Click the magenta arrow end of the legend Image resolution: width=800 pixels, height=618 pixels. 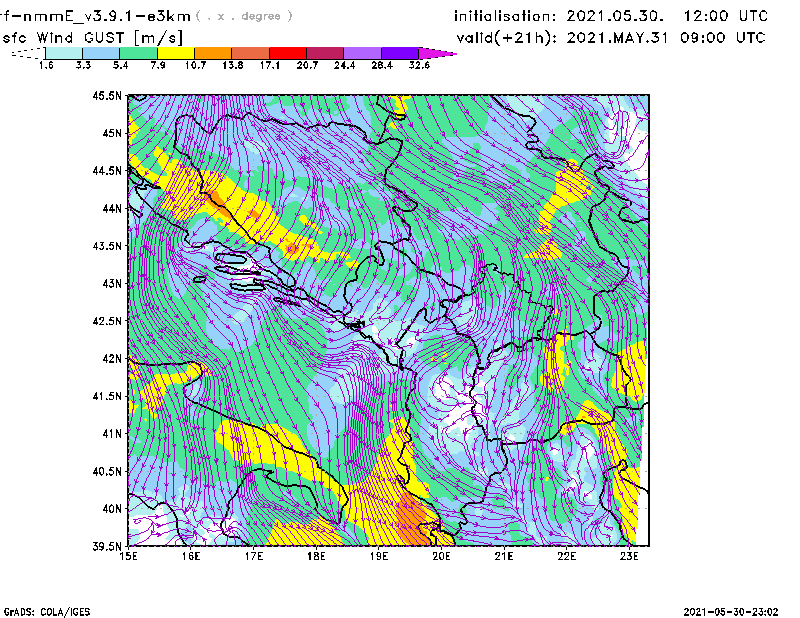coord(437,53)
